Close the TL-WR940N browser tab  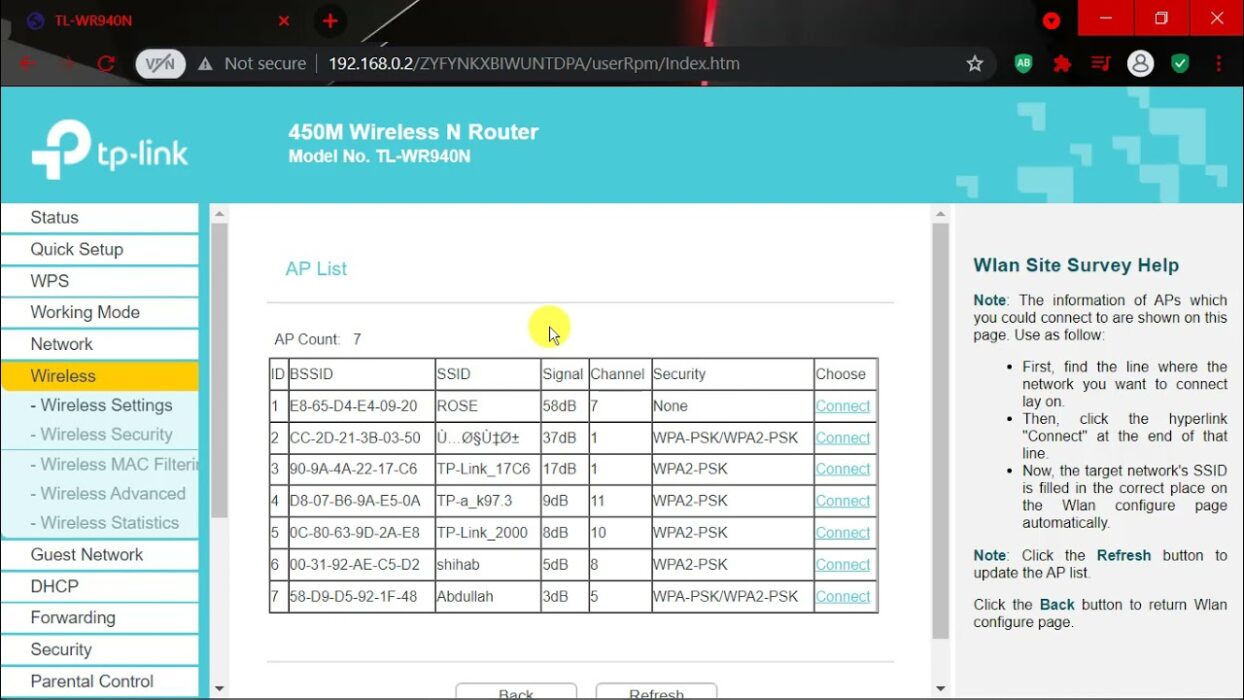(284, 20)
